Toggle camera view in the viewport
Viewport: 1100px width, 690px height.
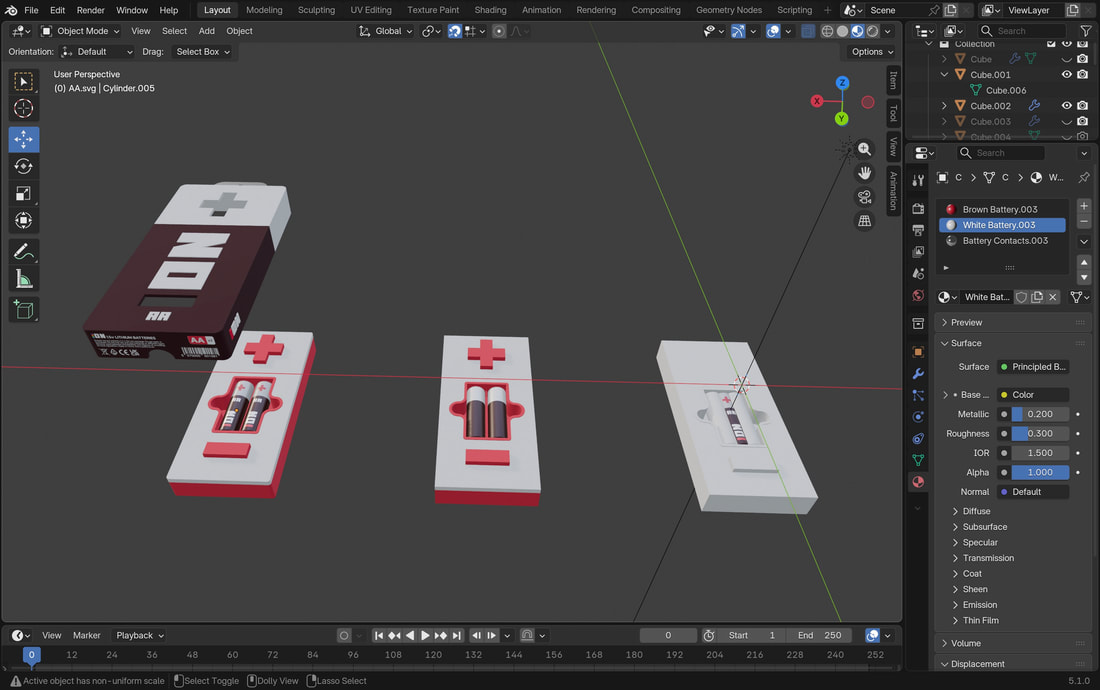[x=865, y=197]
